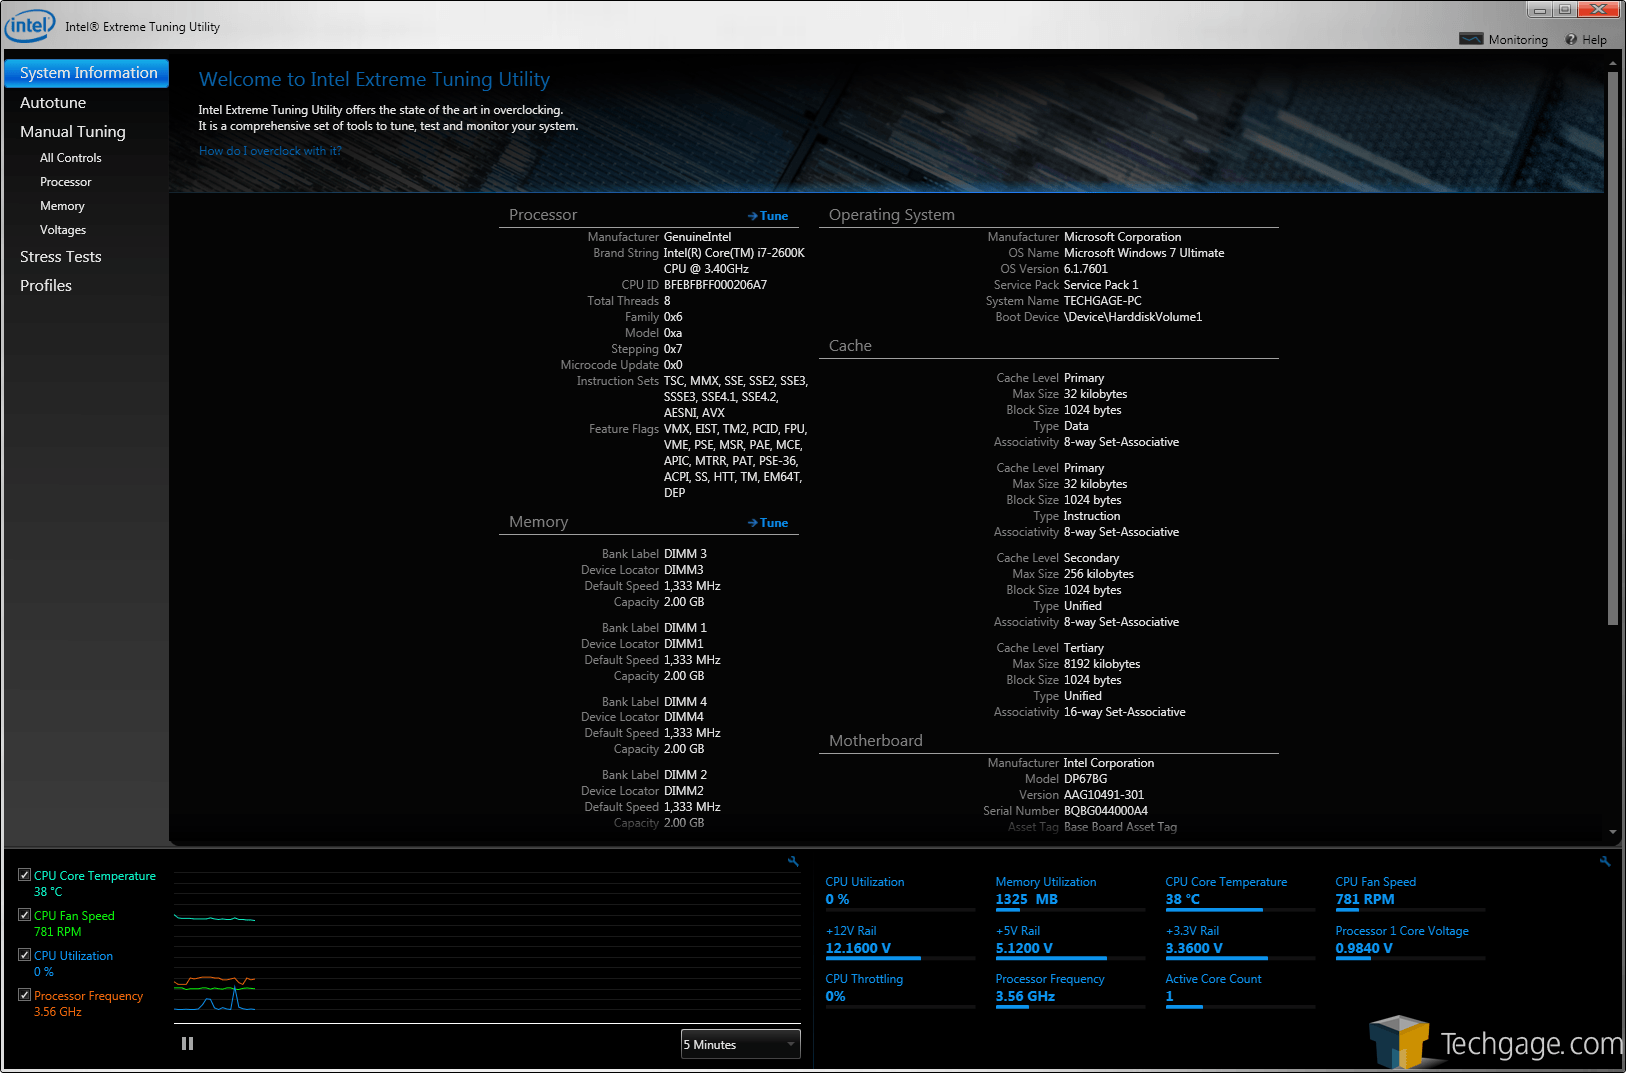Click +5V Rail 5.1200 V value
Viewport: 1626px width, 1073px height.
(x=1024, y=948)
